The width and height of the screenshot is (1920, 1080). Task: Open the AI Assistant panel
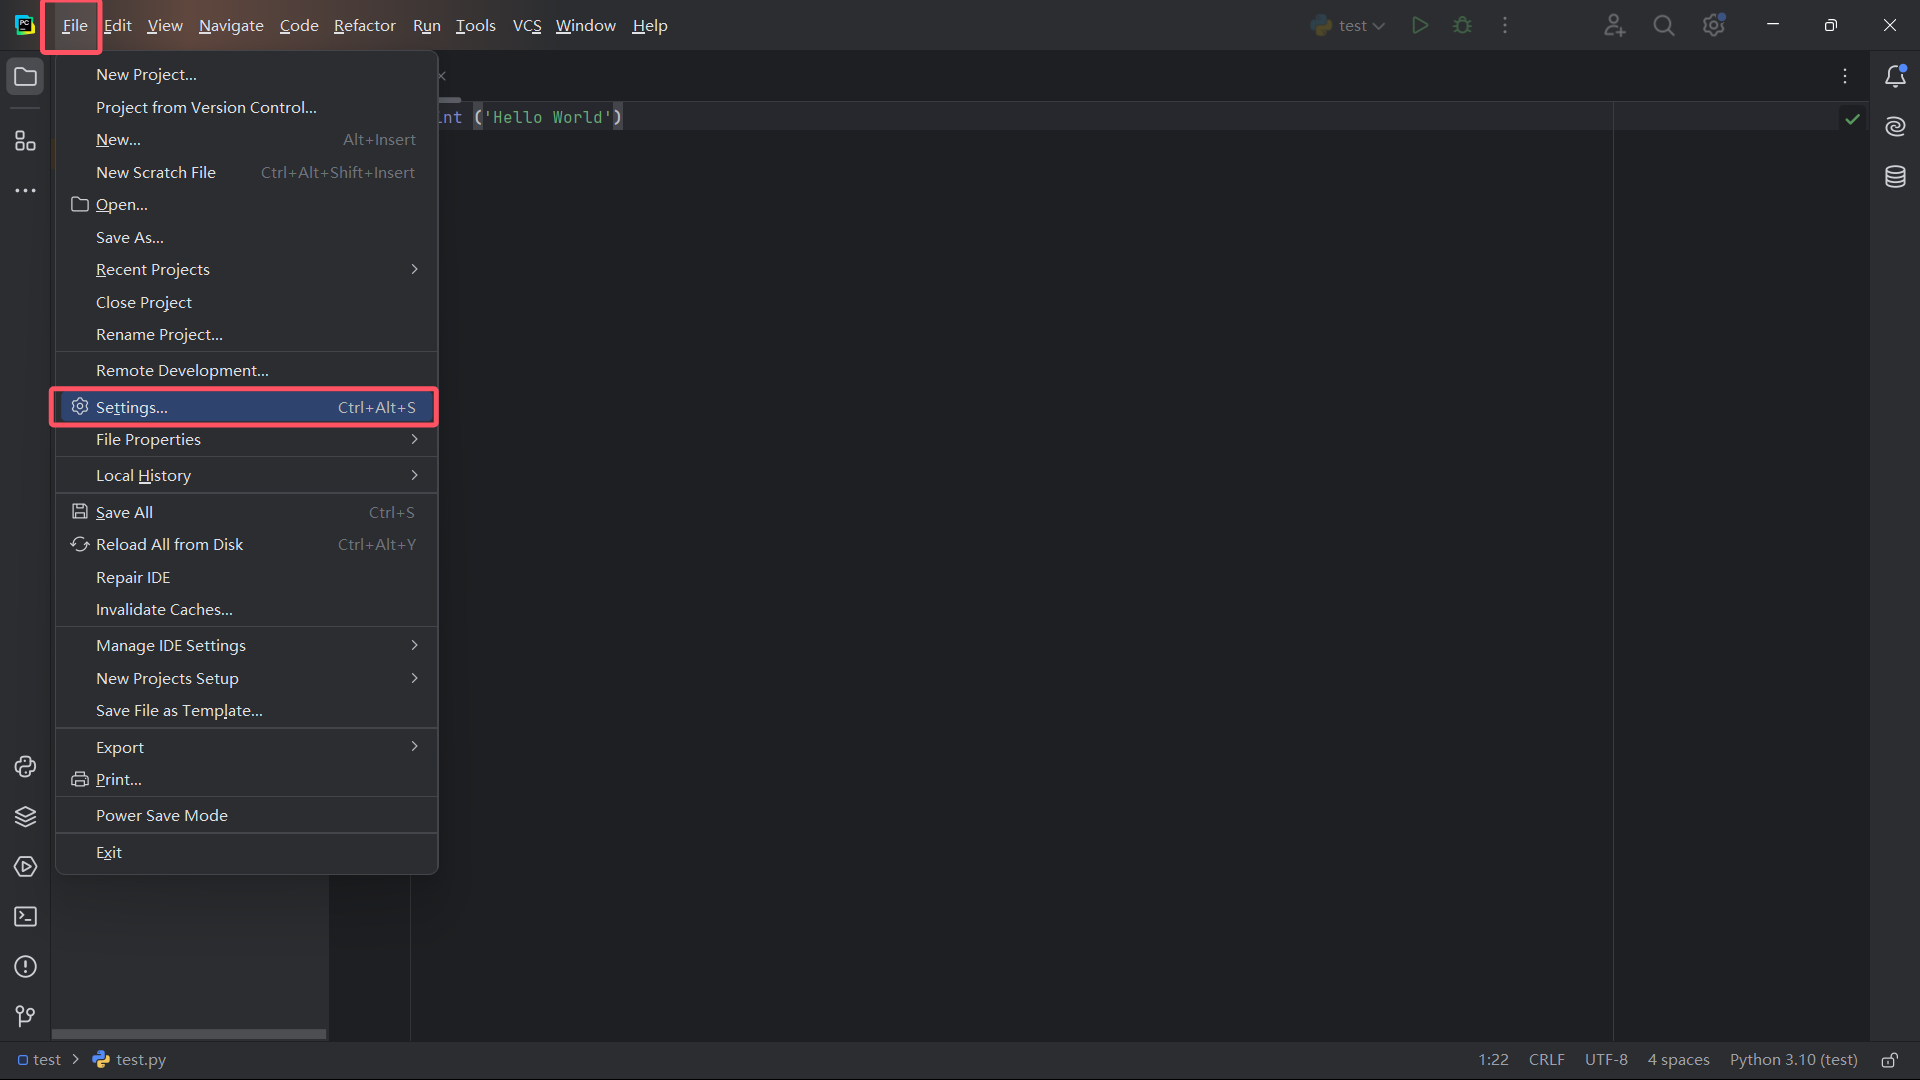pyautogui.click(x=1895, y=127)
